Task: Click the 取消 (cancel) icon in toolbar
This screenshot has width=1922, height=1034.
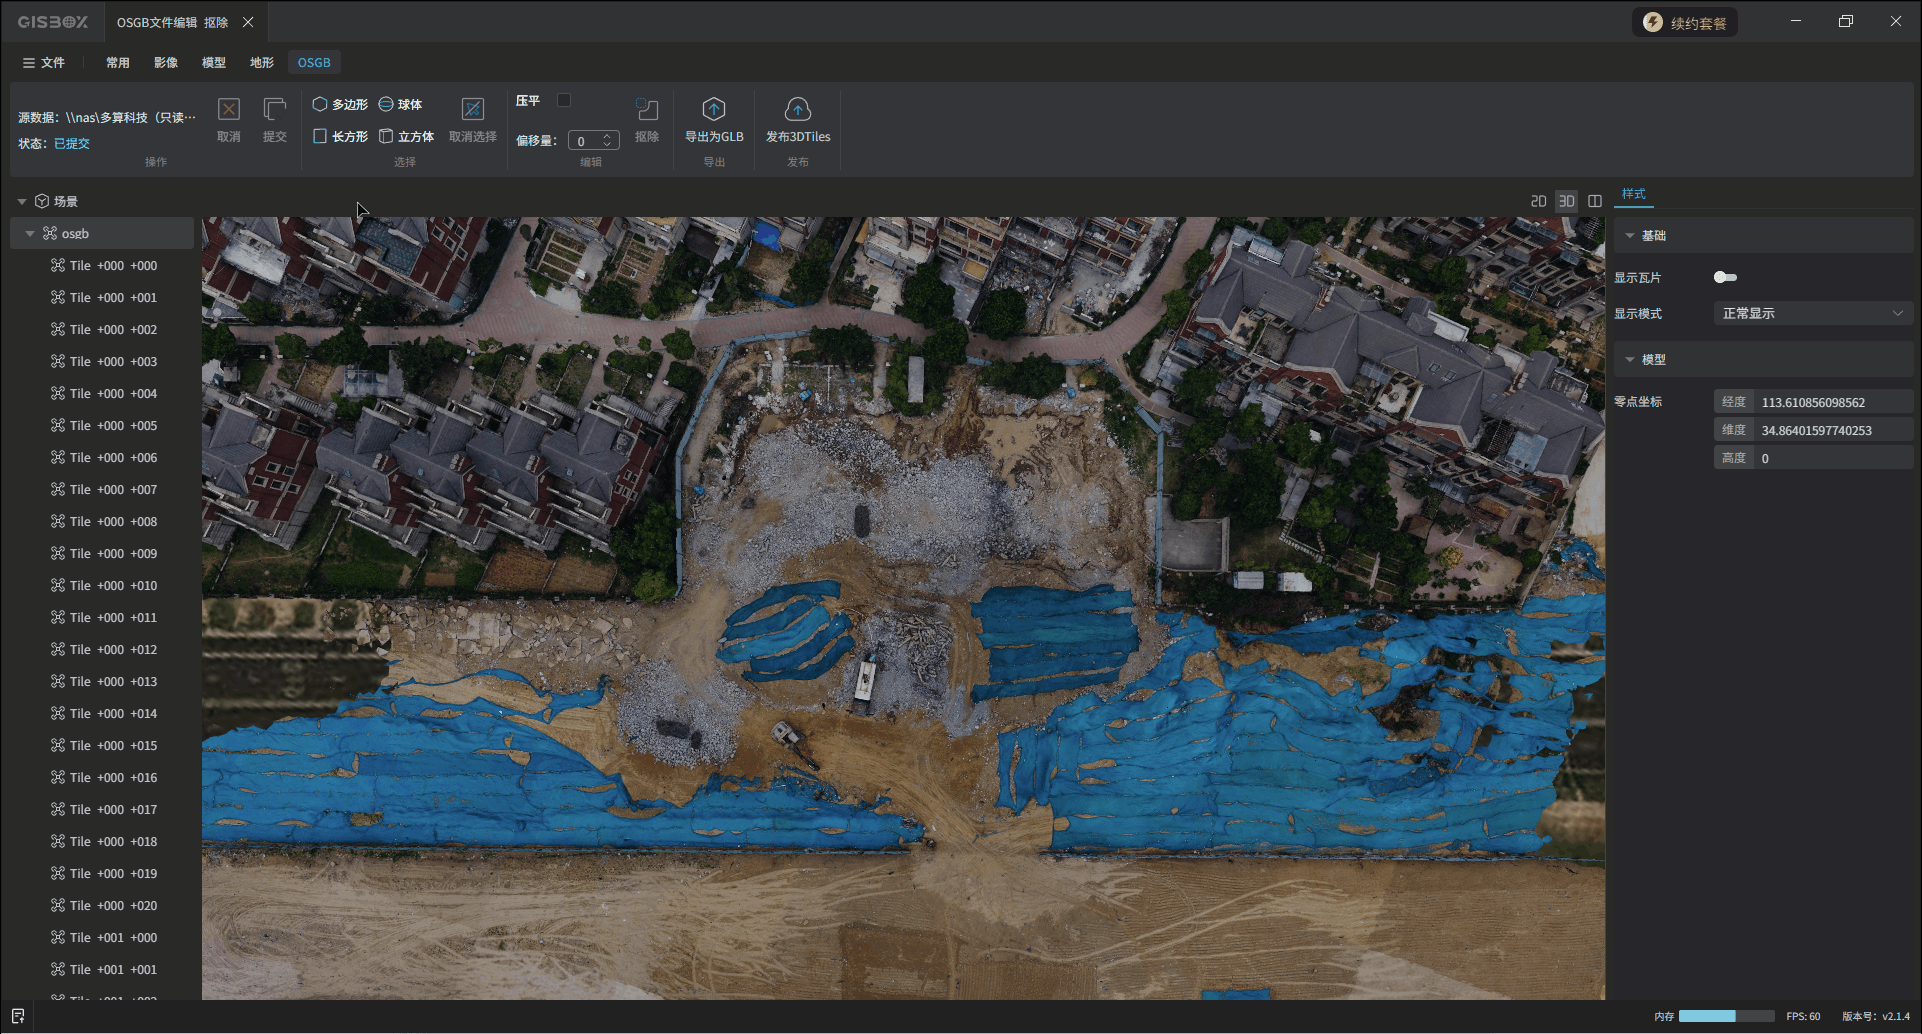Action: [x=229, y=110]
